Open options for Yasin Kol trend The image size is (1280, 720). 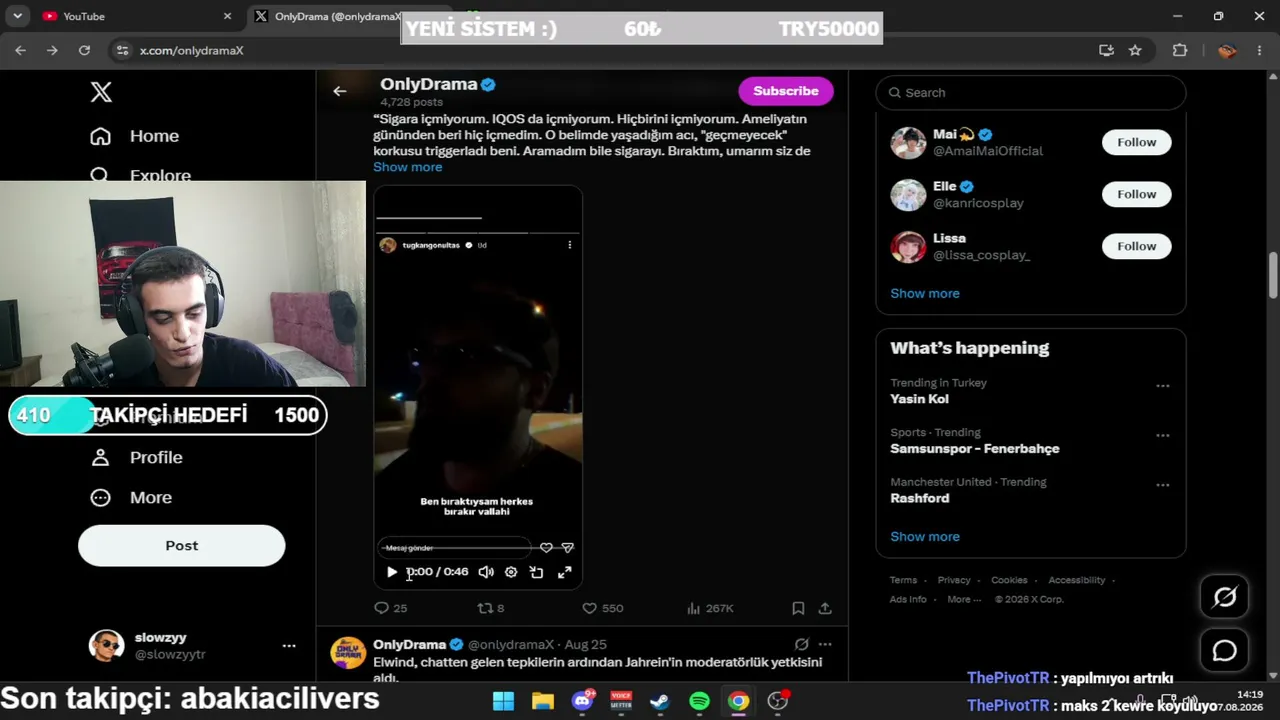1163,386
